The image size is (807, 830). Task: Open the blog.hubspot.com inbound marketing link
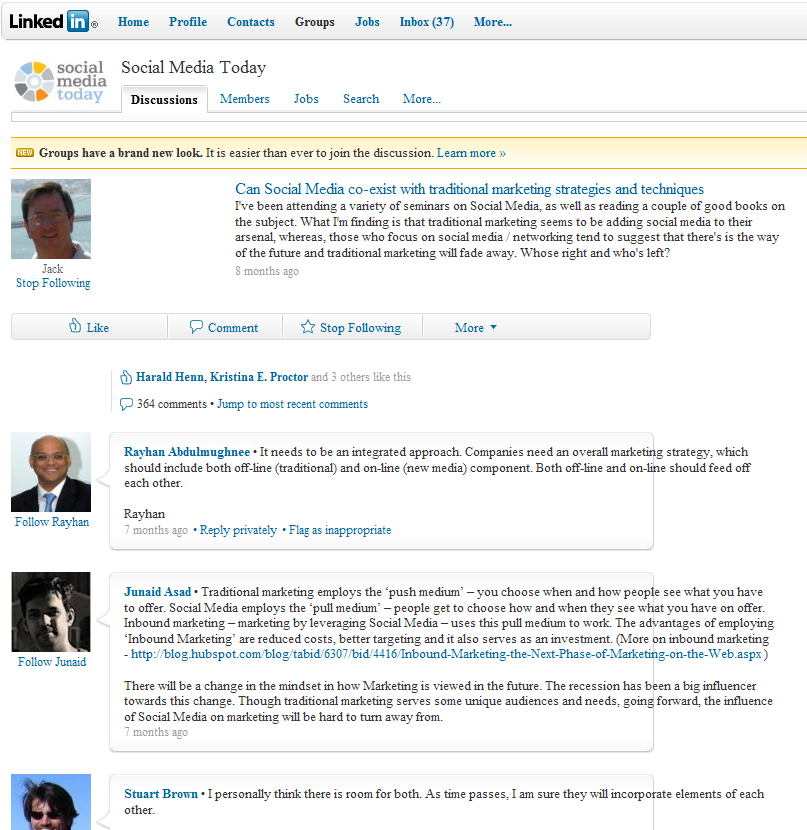tap(446, 654)
